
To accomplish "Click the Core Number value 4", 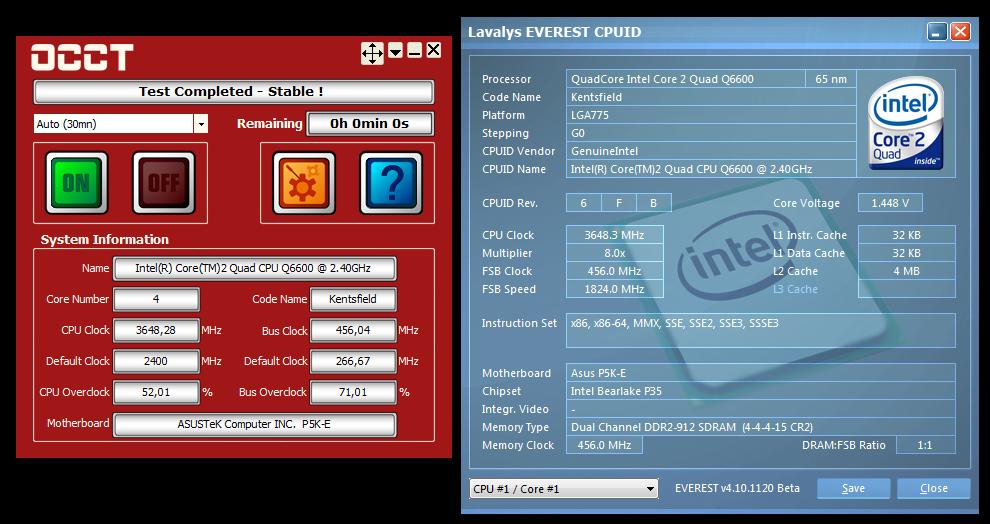I will (x=157, y=299).
